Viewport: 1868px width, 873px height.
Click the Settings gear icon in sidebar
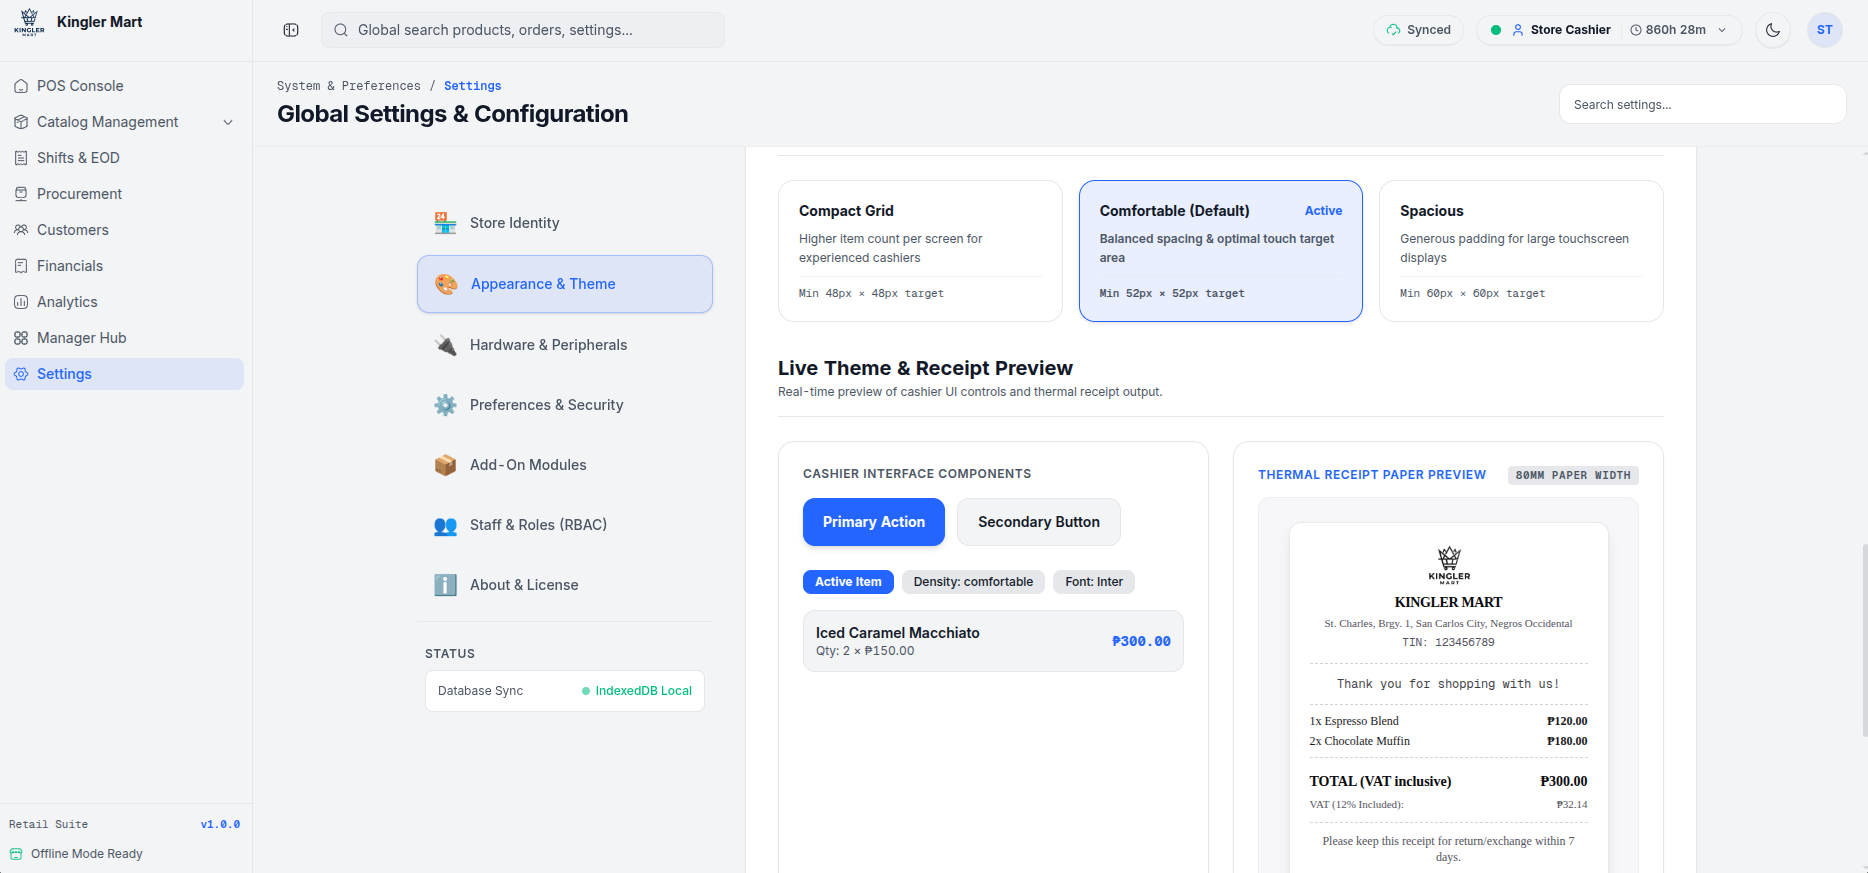click(x=21, y=374)
